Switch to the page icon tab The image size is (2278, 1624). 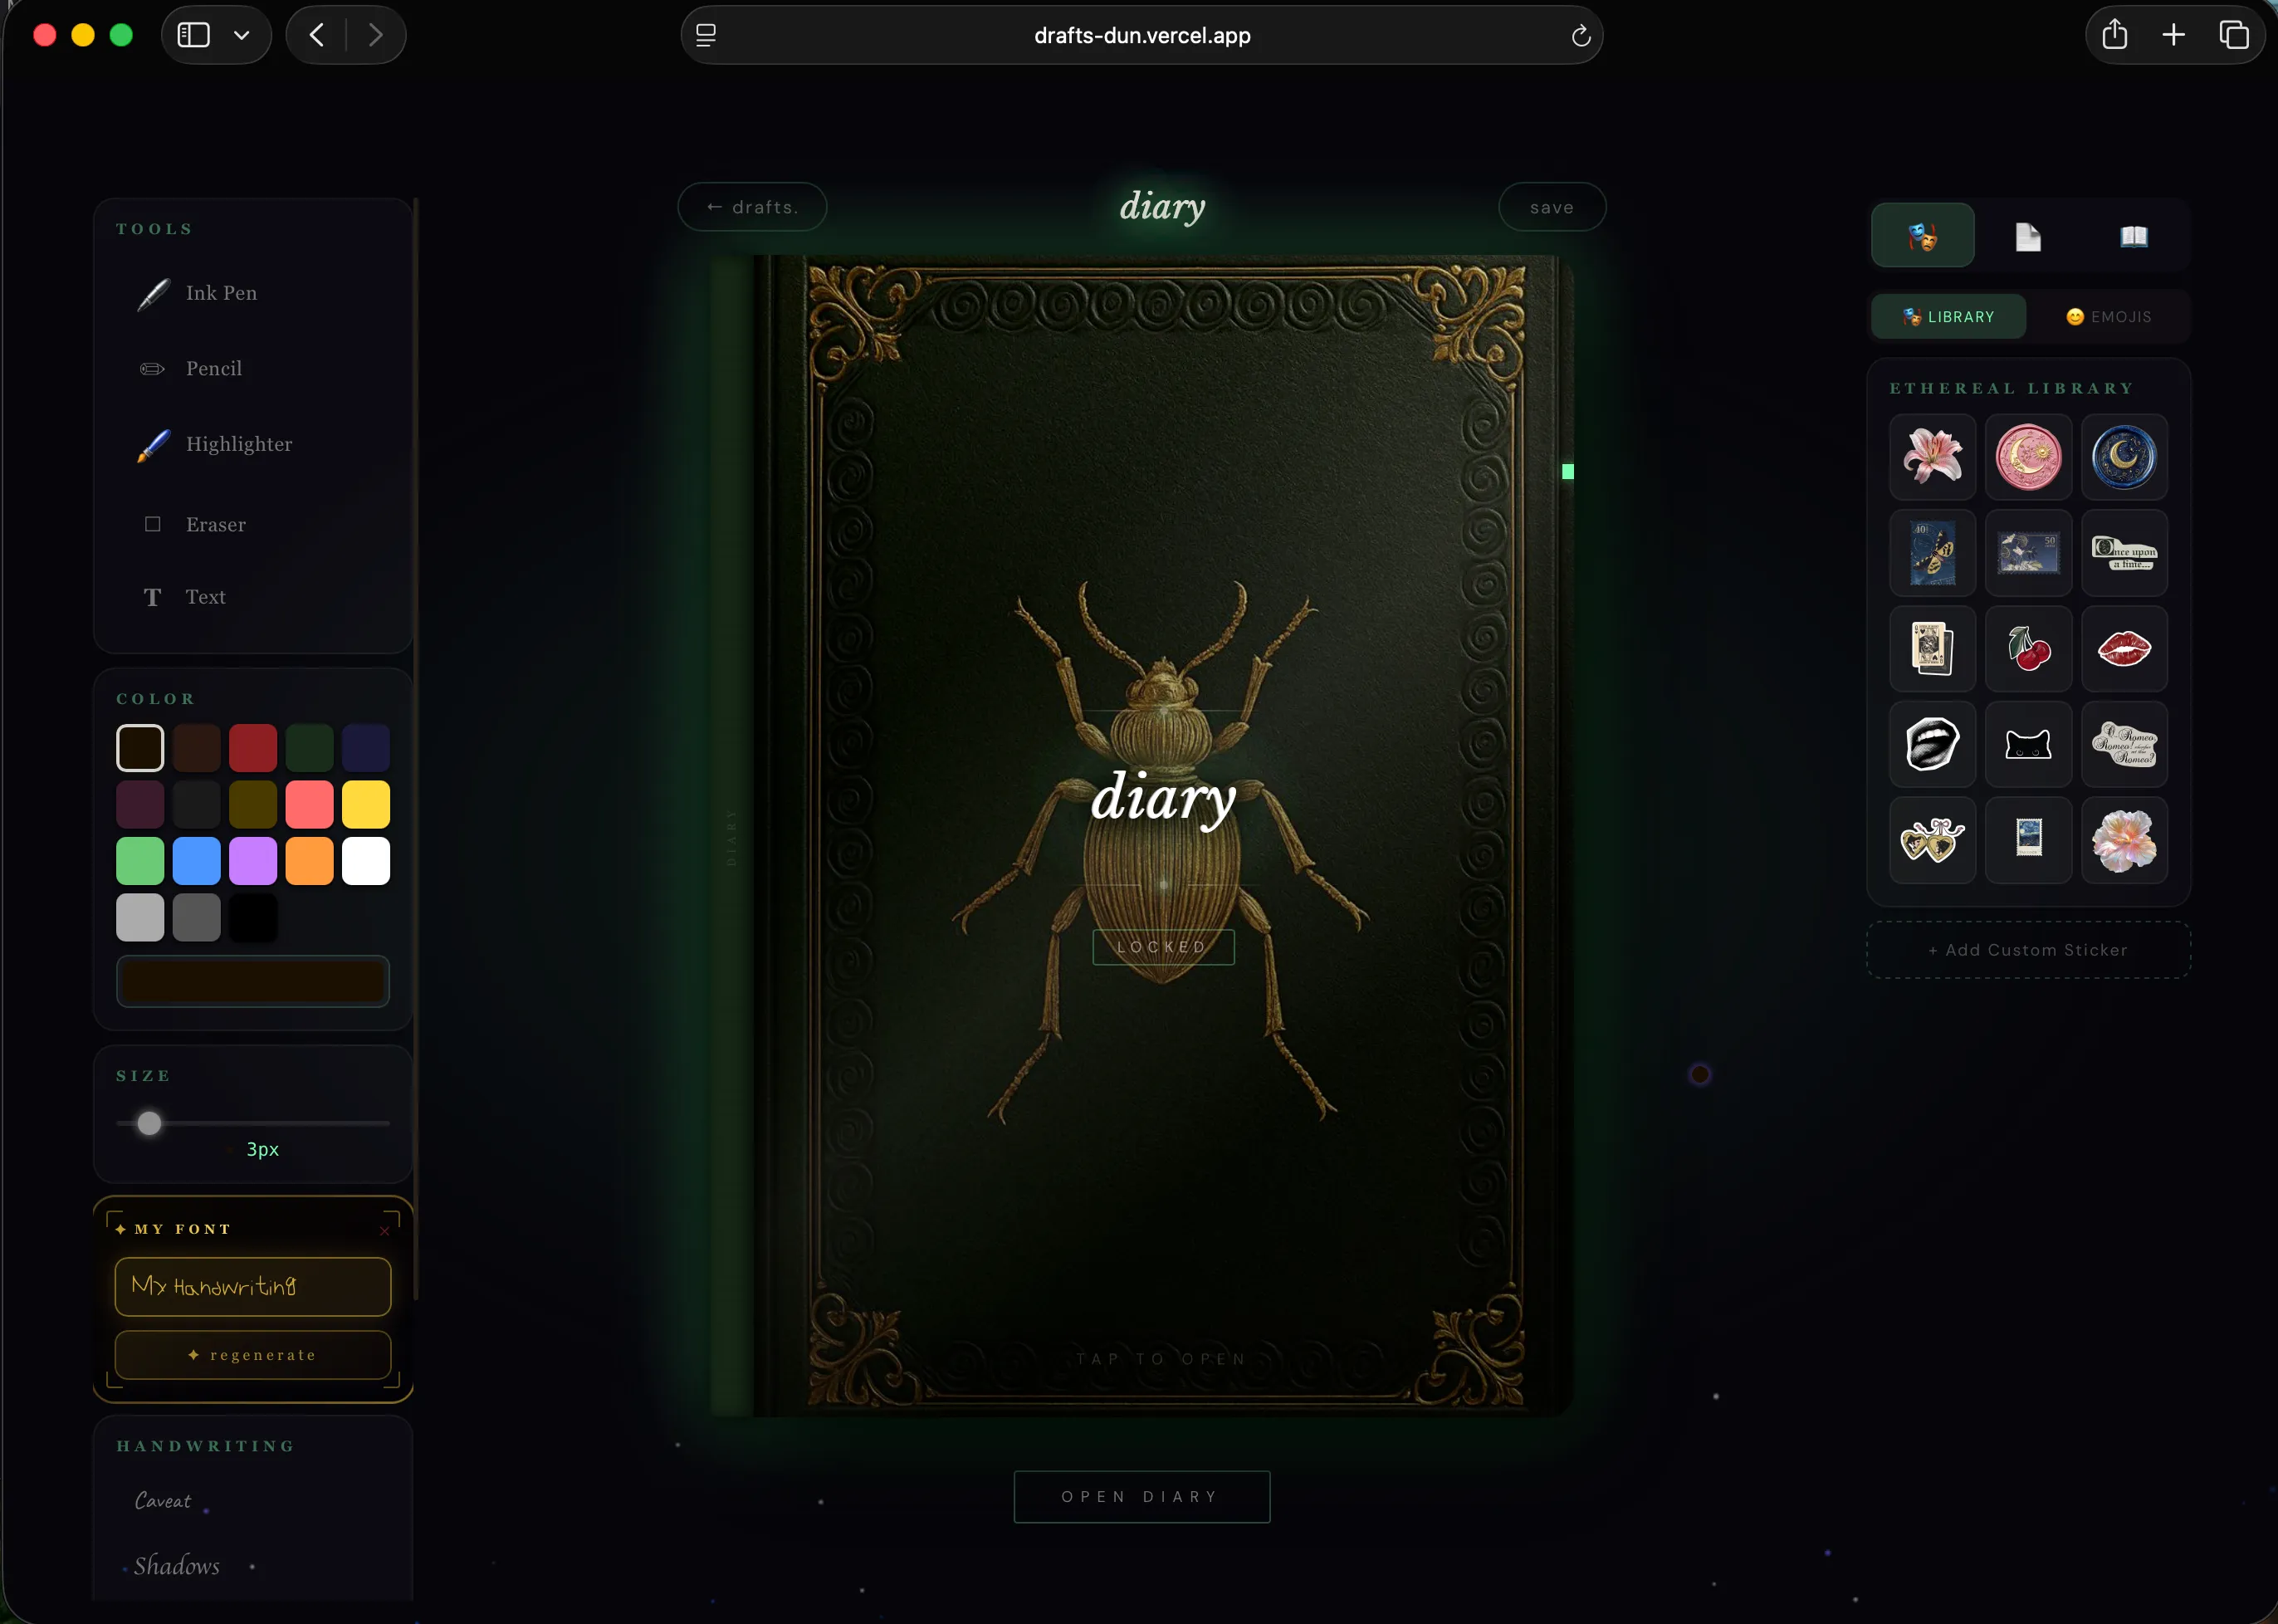point(2027,236)
